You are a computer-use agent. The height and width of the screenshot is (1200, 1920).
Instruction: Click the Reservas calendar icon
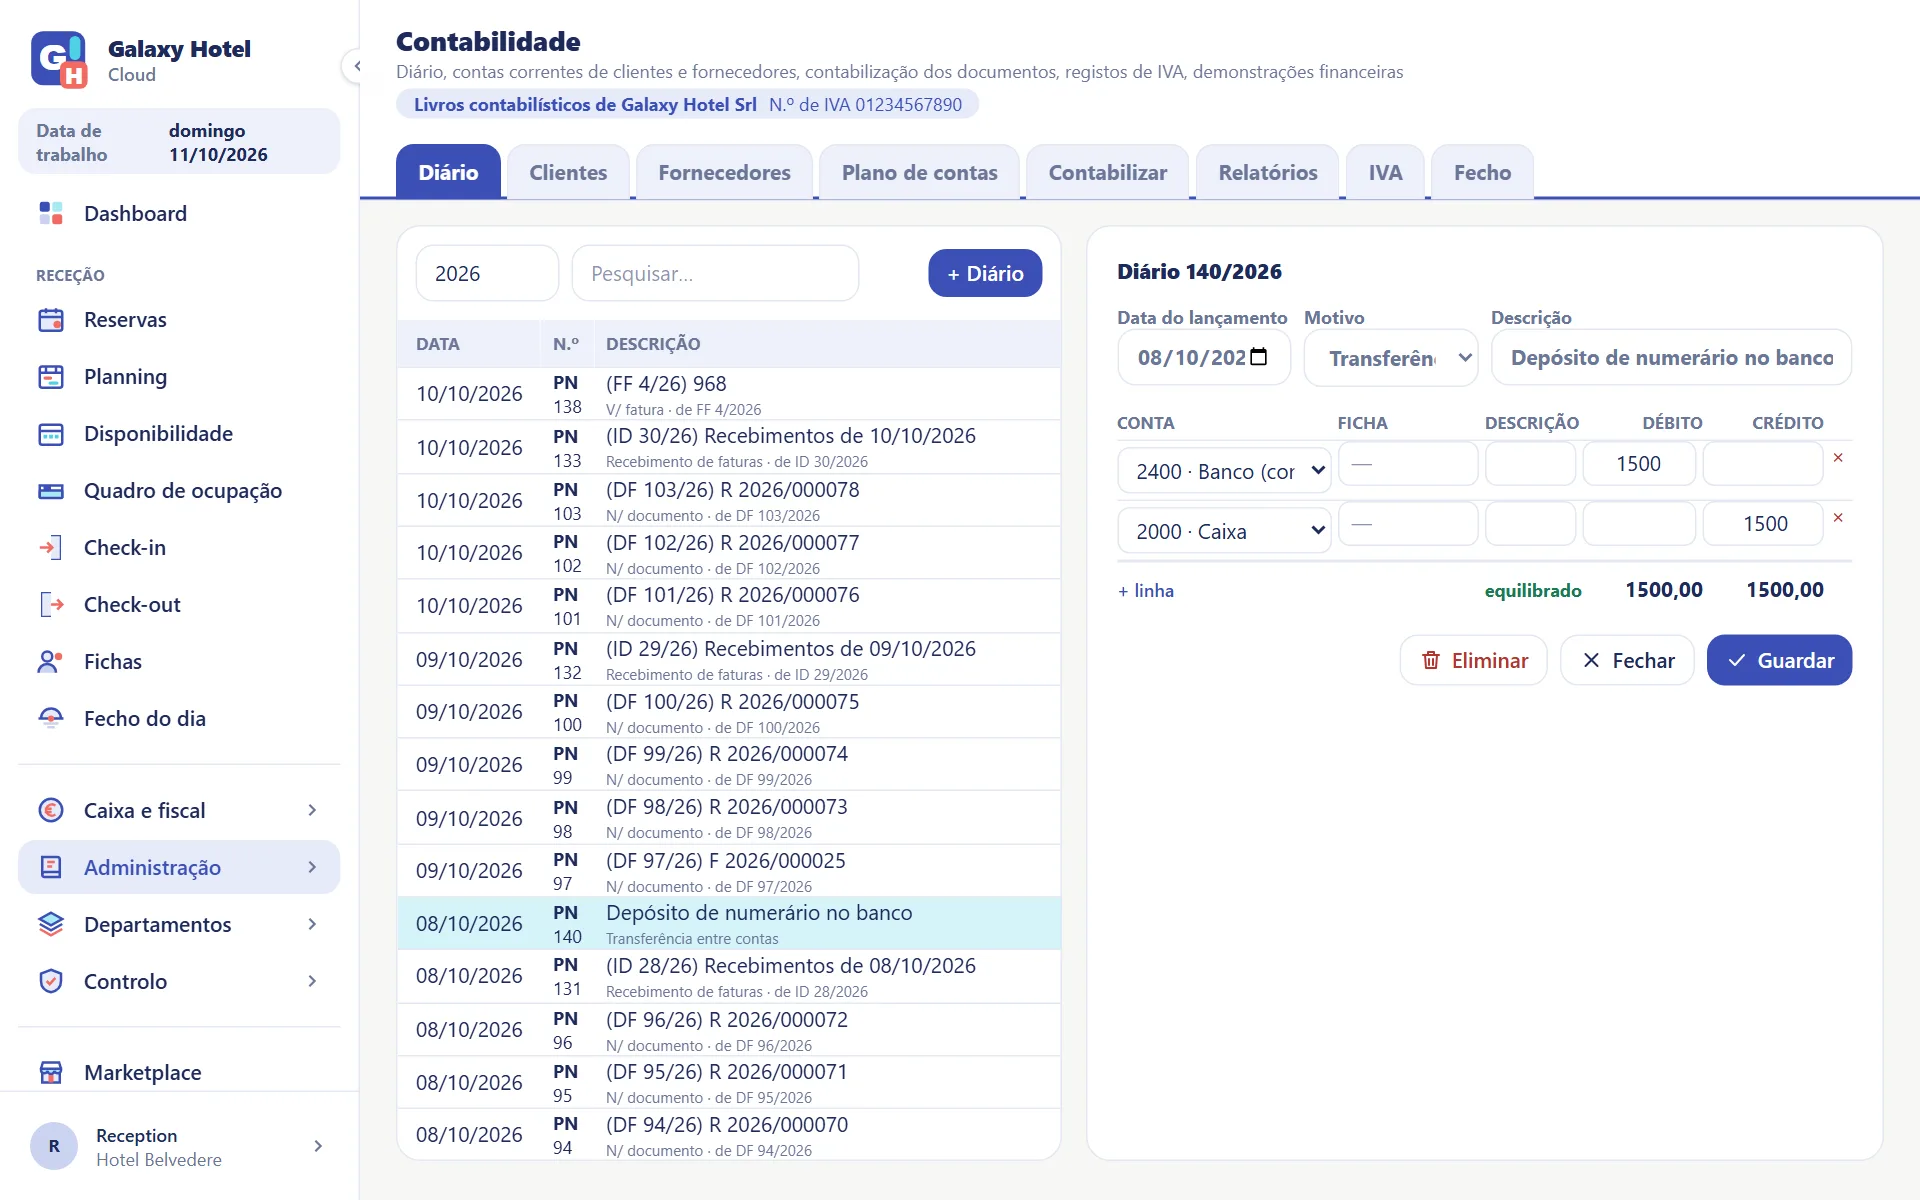(x=51, y=320)
